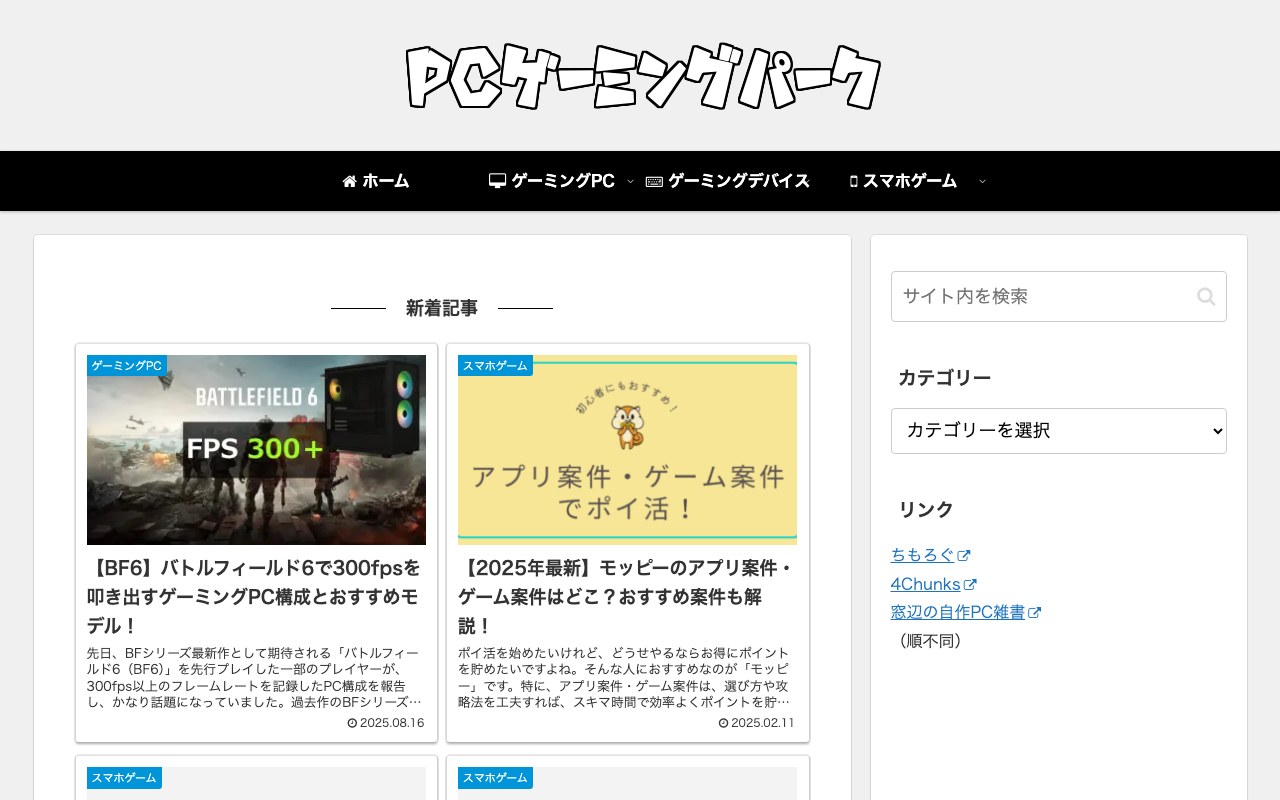1280x800 pixels.
Task: Open the 窓辺の自作PC雑書 link
Action: click(958, 613)
